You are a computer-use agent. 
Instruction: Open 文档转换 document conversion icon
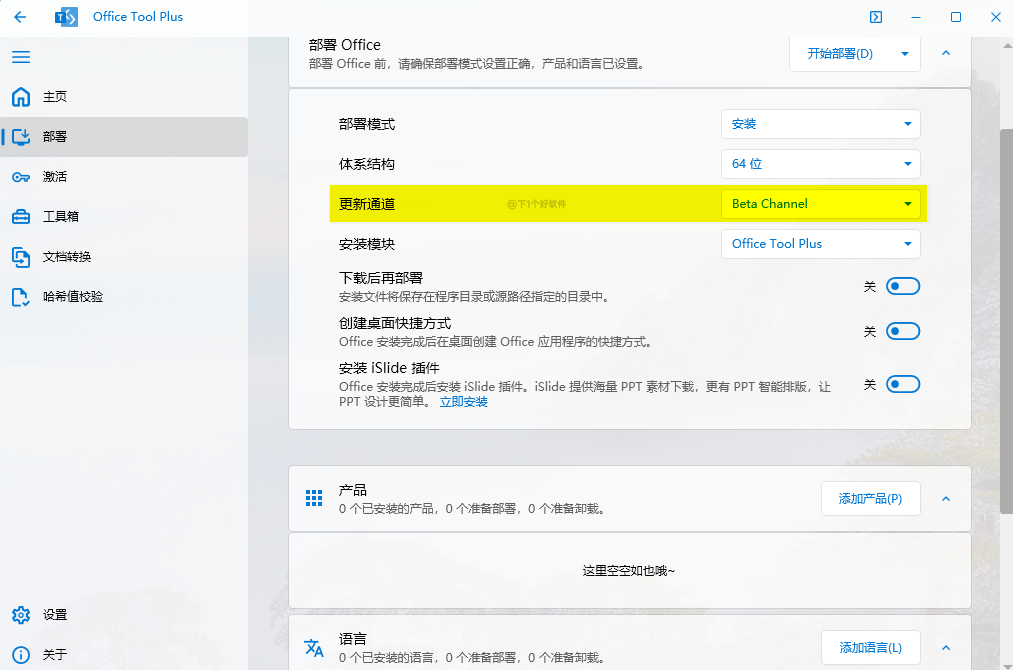pos(21,257)
